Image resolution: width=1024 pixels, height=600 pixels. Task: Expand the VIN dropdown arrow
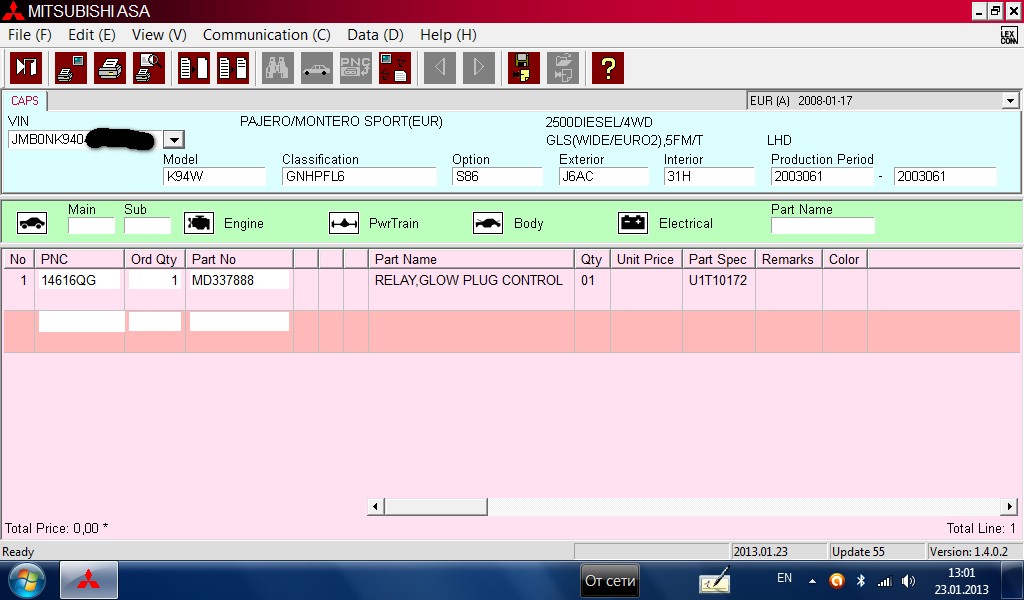coord(173,140)
